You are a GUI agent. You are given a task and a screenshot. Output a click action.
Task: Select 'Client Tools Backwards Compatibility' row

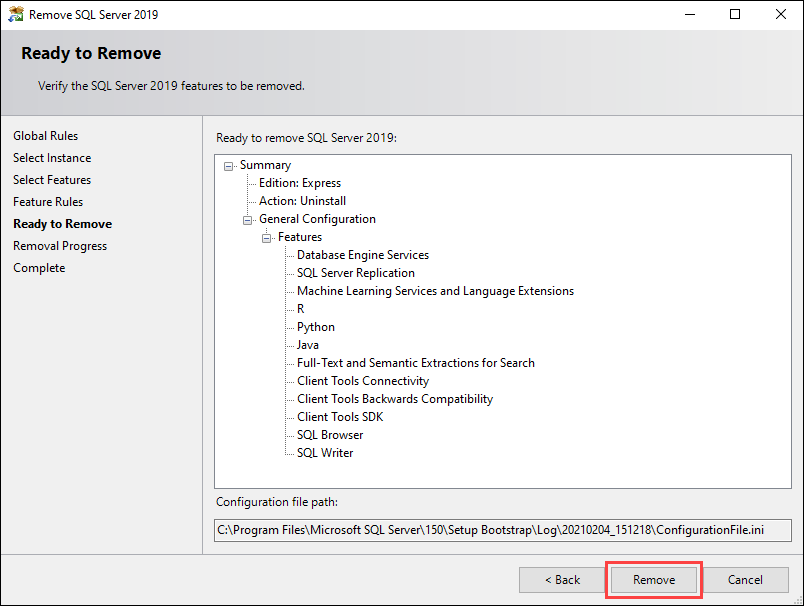click(395, 399)
